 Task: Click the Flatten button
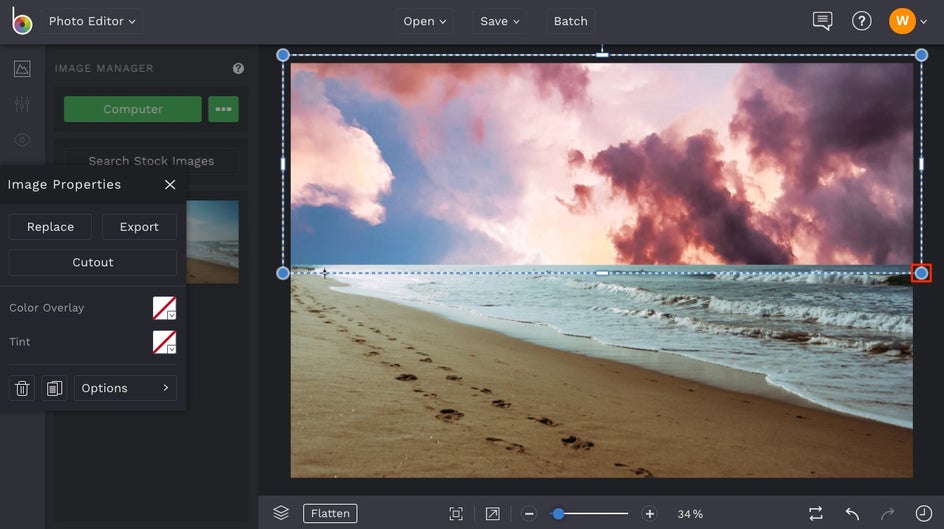pos(330,514)
